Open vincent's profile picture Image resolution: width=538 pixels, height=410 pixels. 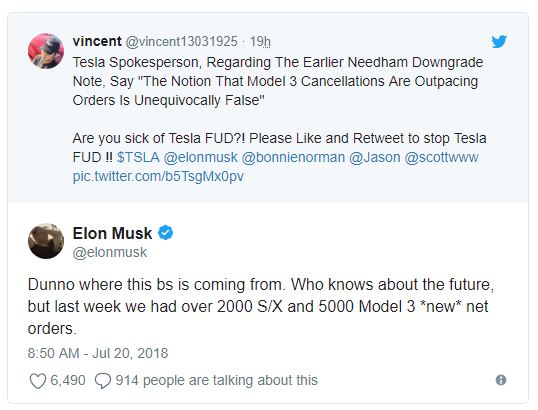(x=46, y=51)
